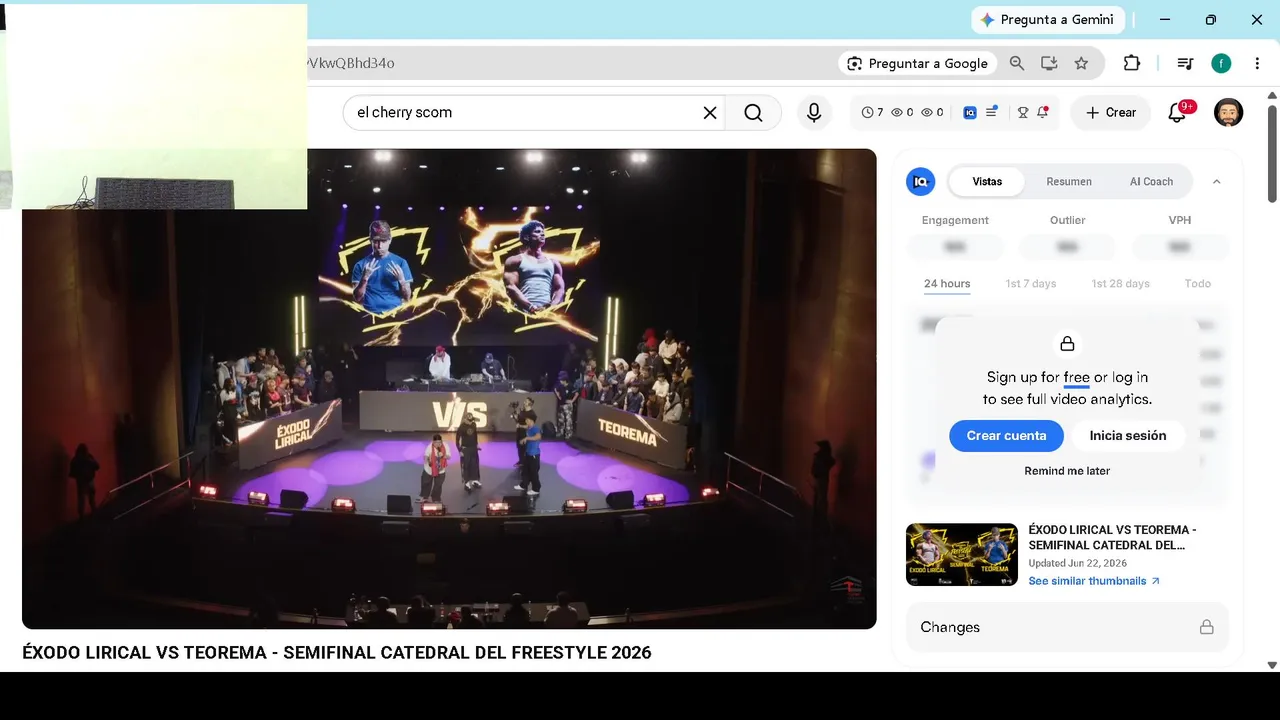Switch to the Vistas tab
This screenshot has width=1280, height=720.
click(987, 181)
